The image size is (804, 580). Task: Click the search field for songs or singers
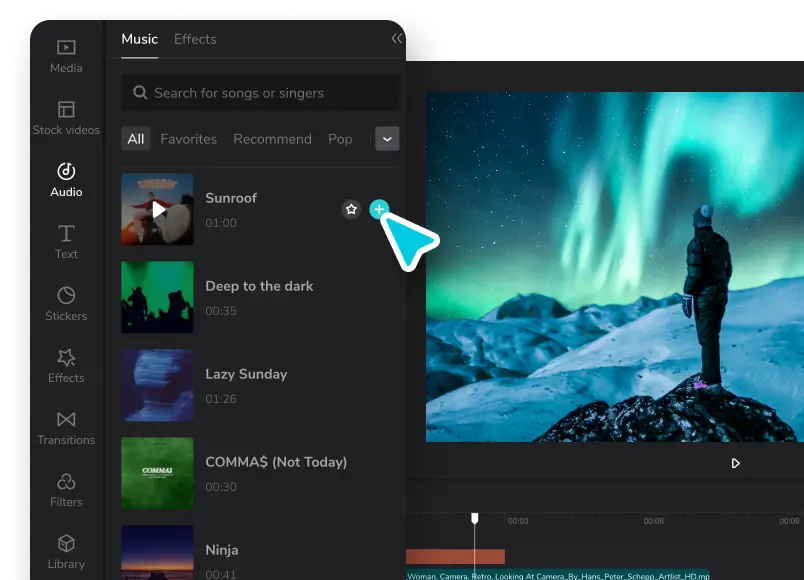(x=260, y=93)
